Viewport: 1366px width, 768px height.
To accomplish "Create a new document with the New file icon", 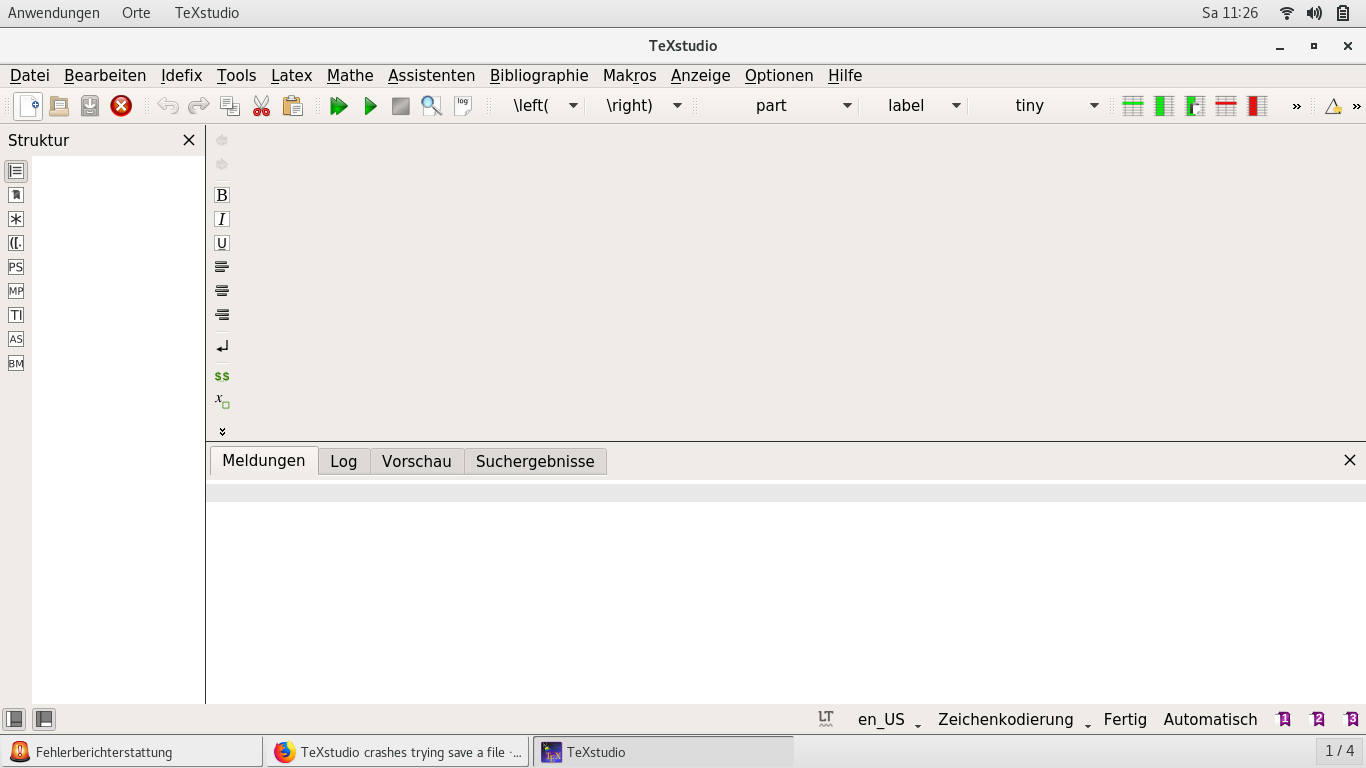I will pyautogui.click(x=29, y=105).
